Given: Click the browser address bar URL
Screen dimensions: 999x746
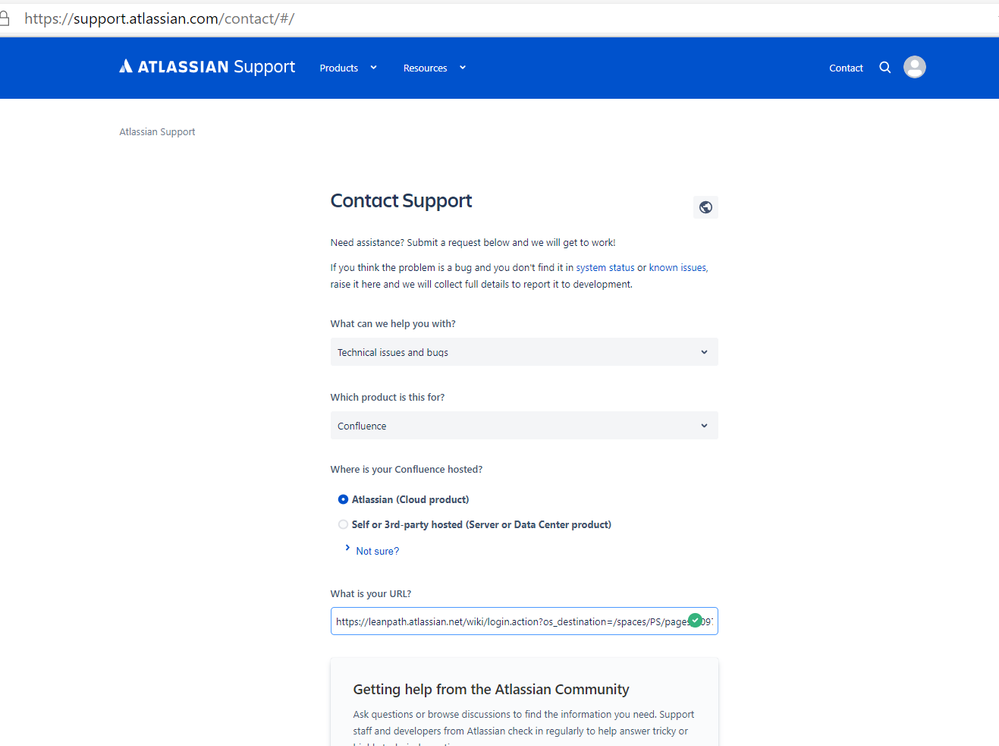Looking at the screenshot, I should click(x=159, y=18).
